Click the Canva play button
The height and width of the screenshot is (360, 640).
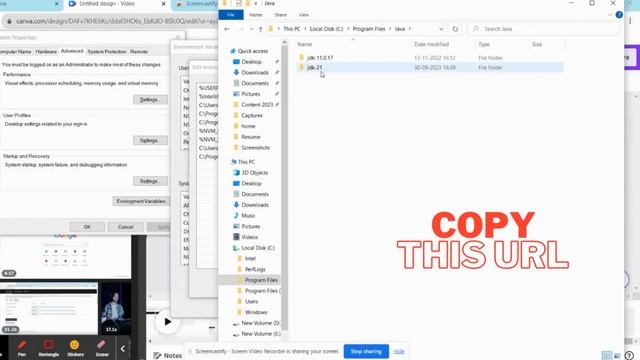[167, 322]
